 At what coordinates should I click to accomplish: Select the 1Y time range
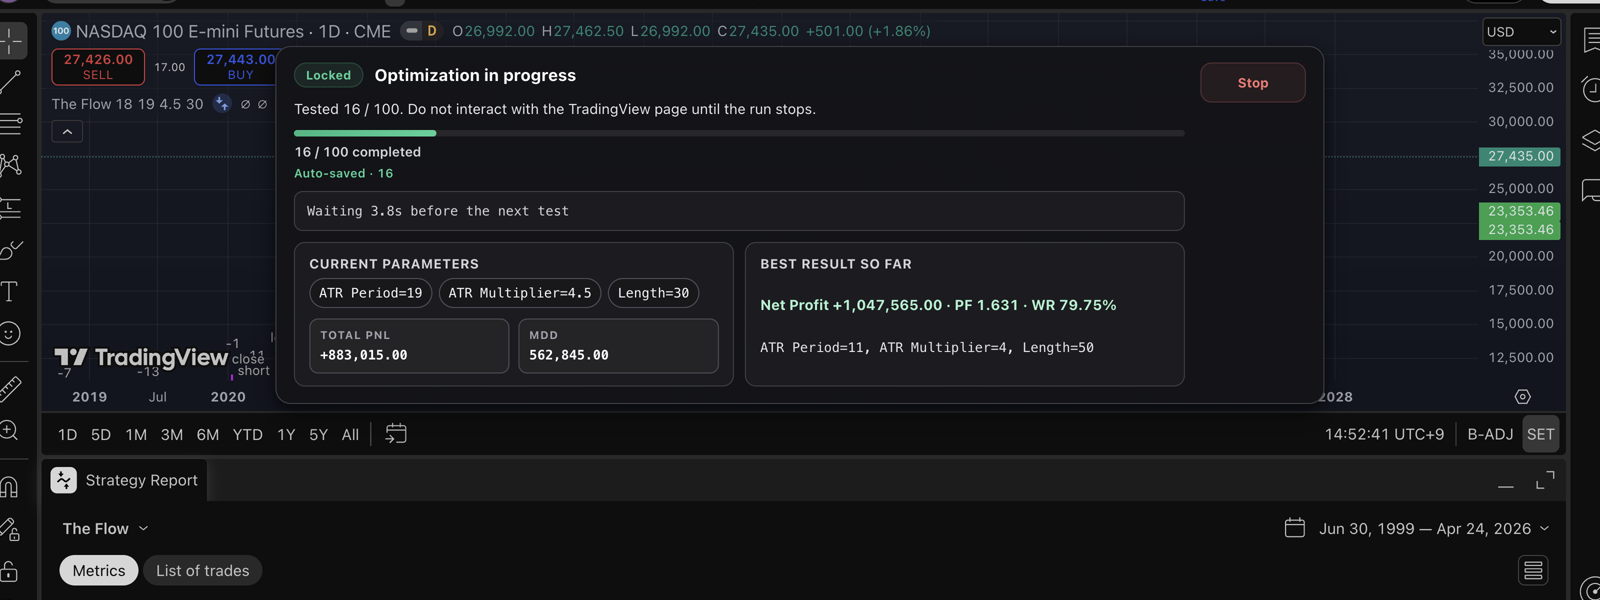point(286,434)
